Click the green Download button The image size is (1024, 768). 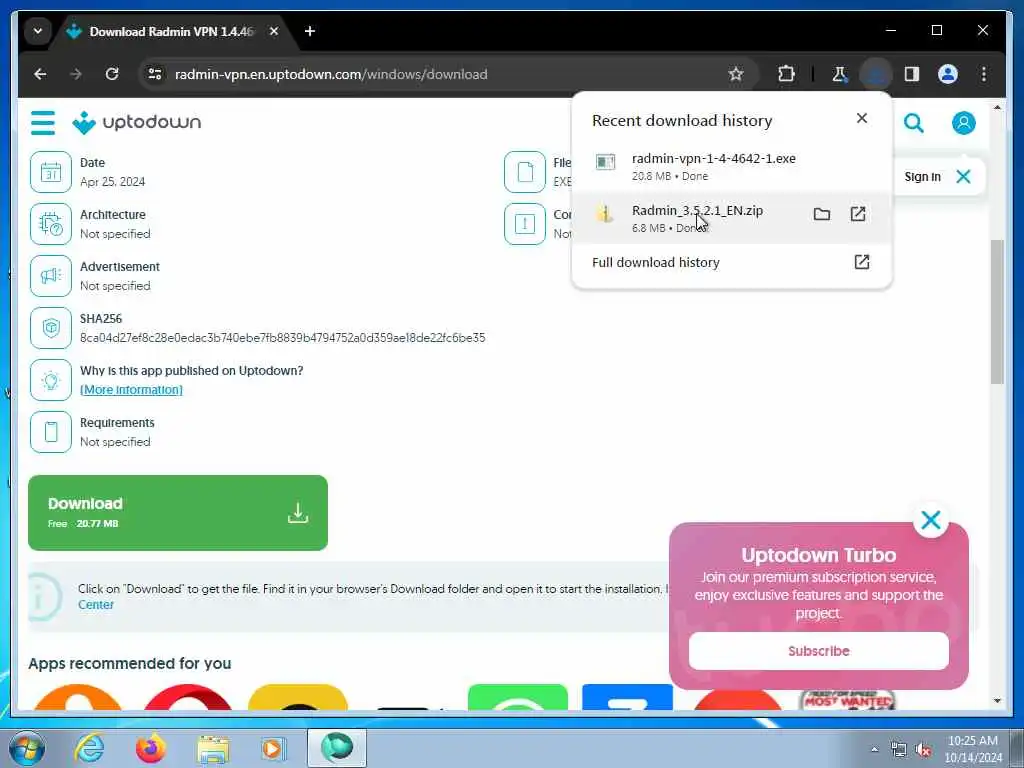coord(178,513)
